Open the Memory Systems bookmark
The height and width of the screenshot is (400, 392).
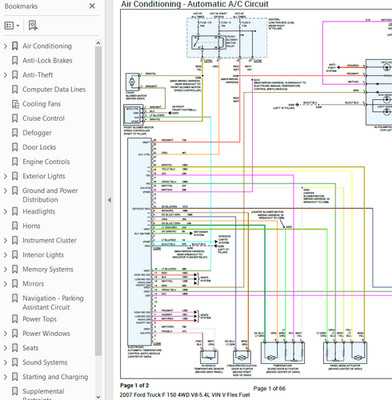coord(48,269)
